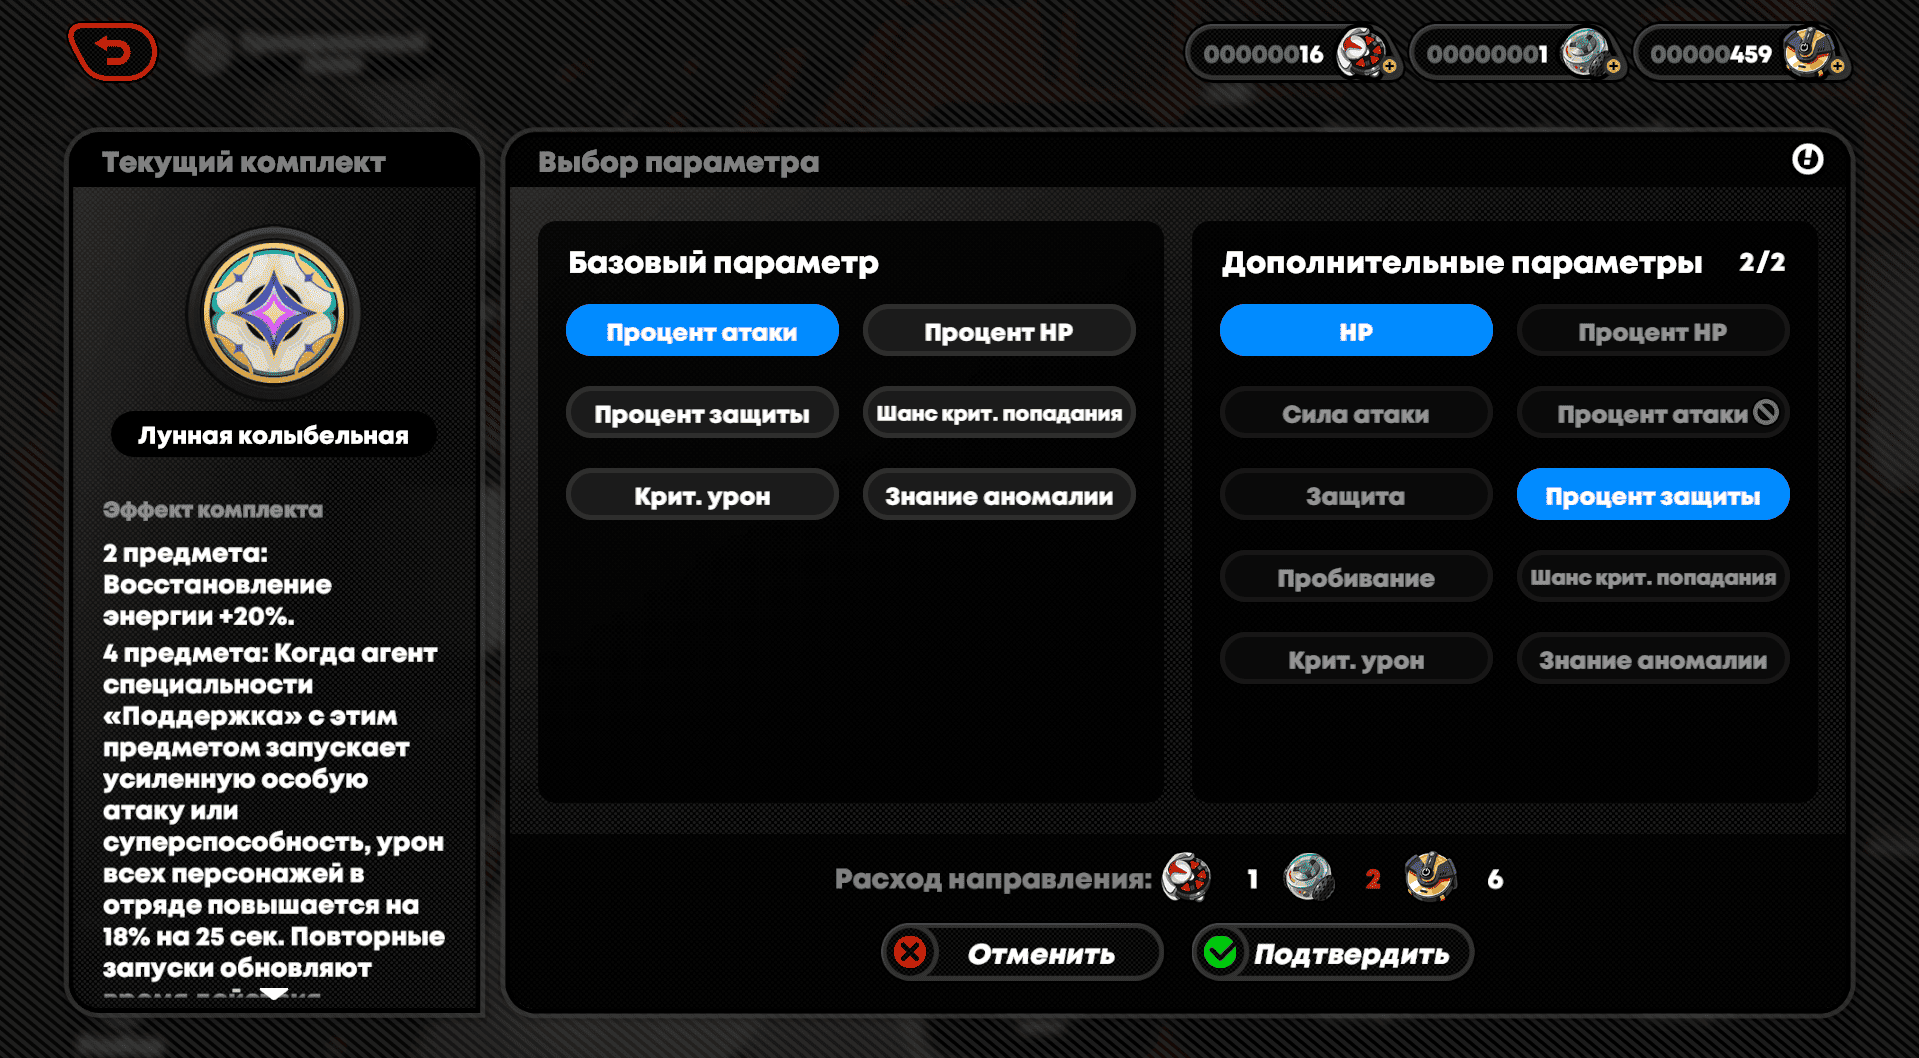
Task: Add more silver disc currency (00000001)
Action: pyautogui.click(x=1613, y=66)
